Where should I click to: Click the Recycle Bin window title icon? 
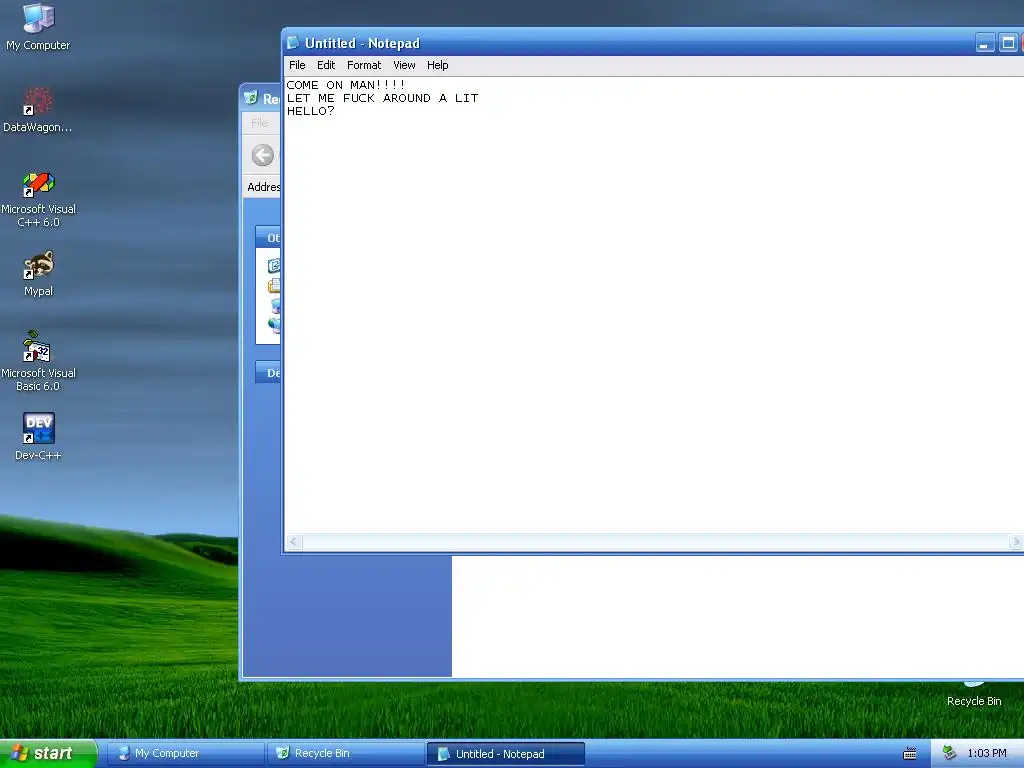click(251, 98)
